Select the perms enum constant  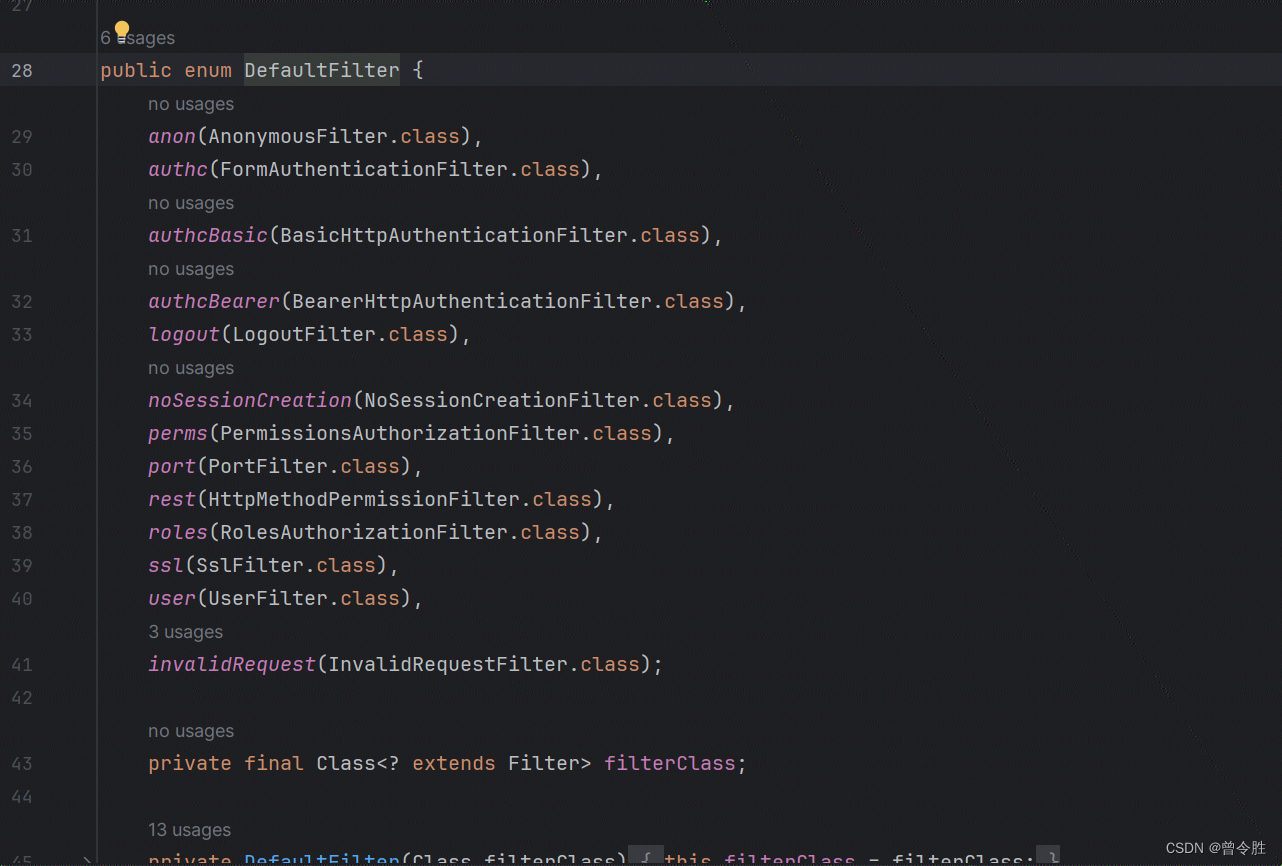pyautogui.click(x=178, y=433)
